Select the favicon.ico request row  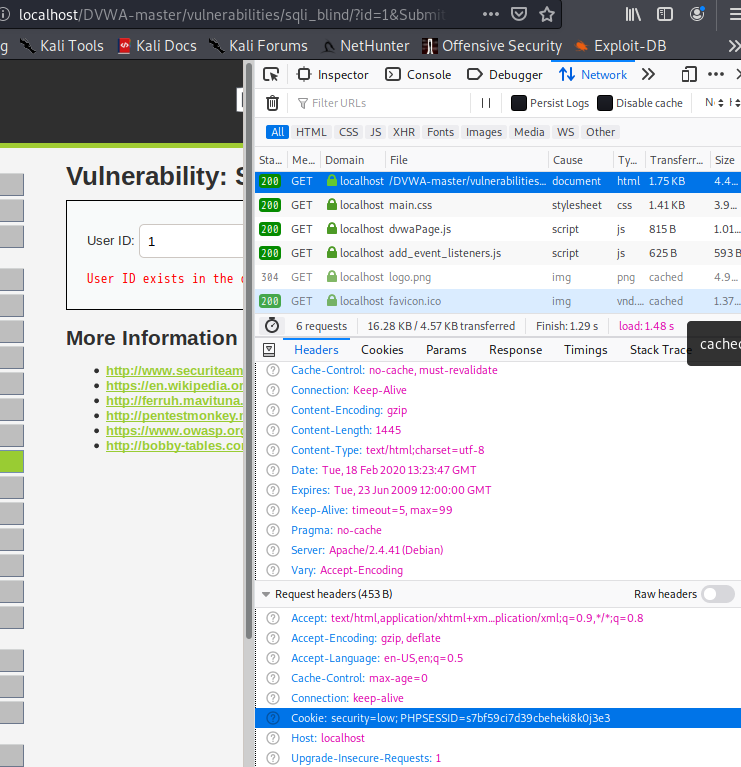pyautogui.click(x=498, y=301)
